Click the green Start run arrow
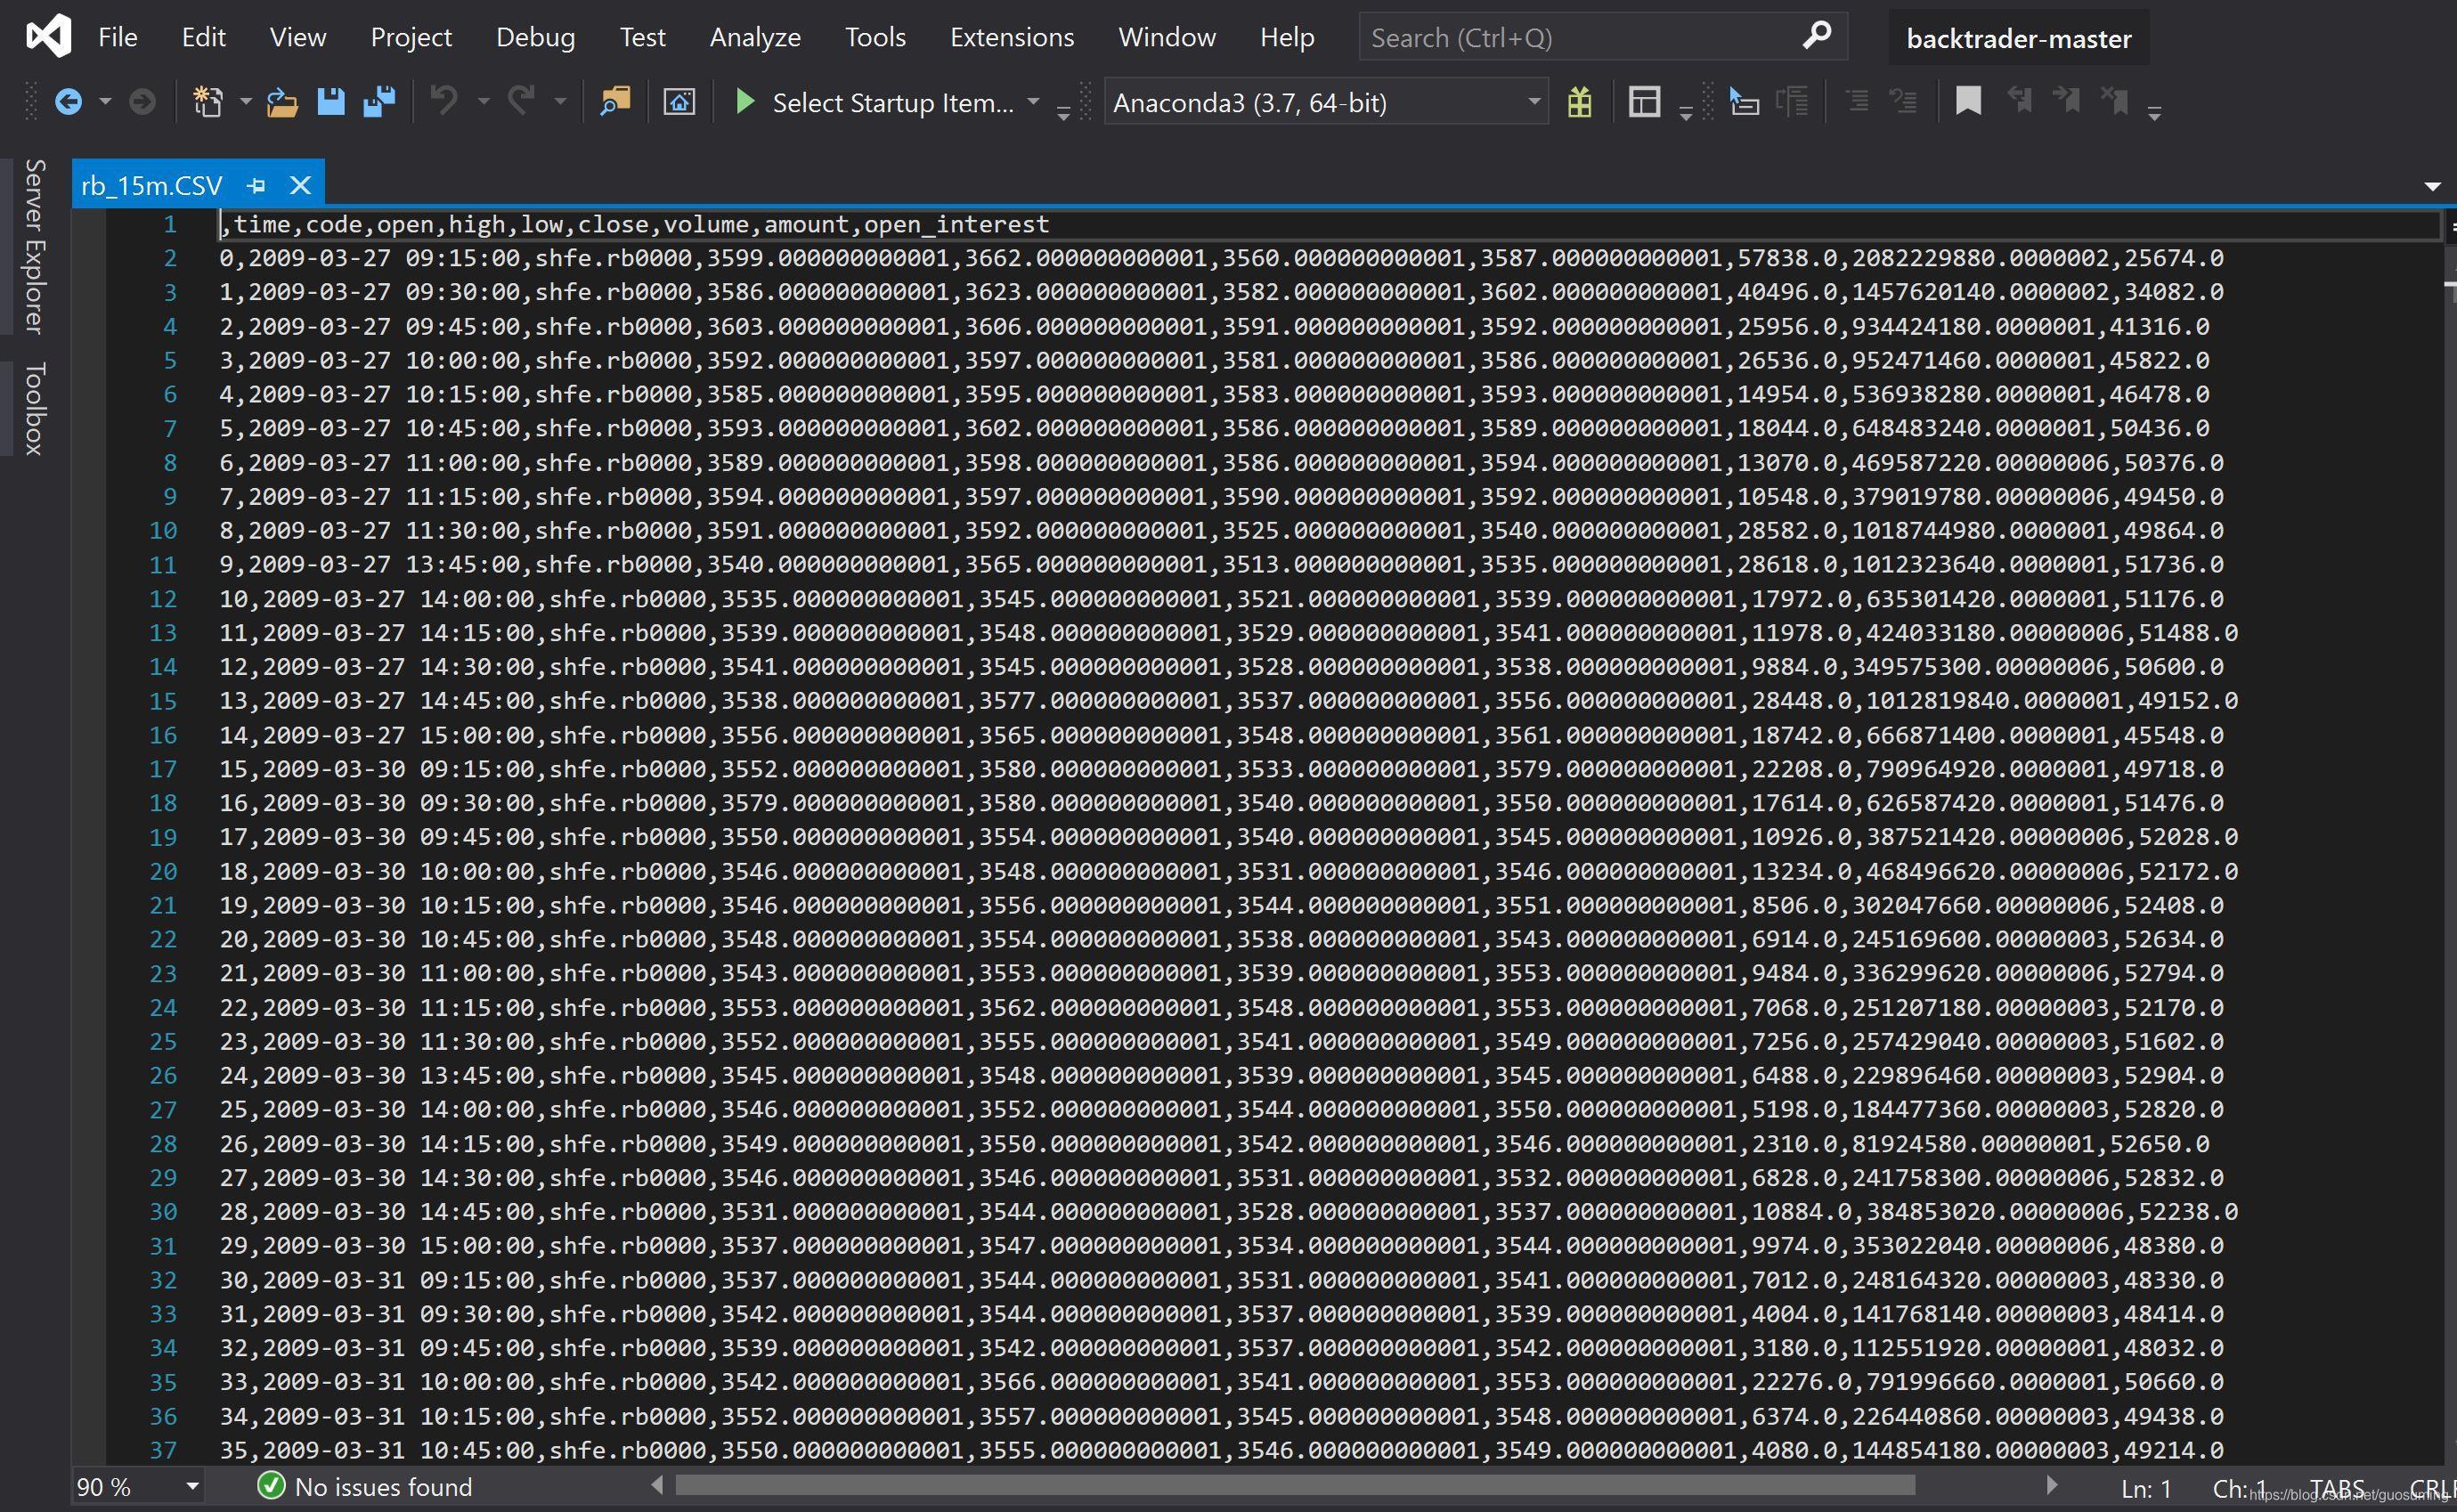The image size is (2457, 1512). (x=745, y=102)
